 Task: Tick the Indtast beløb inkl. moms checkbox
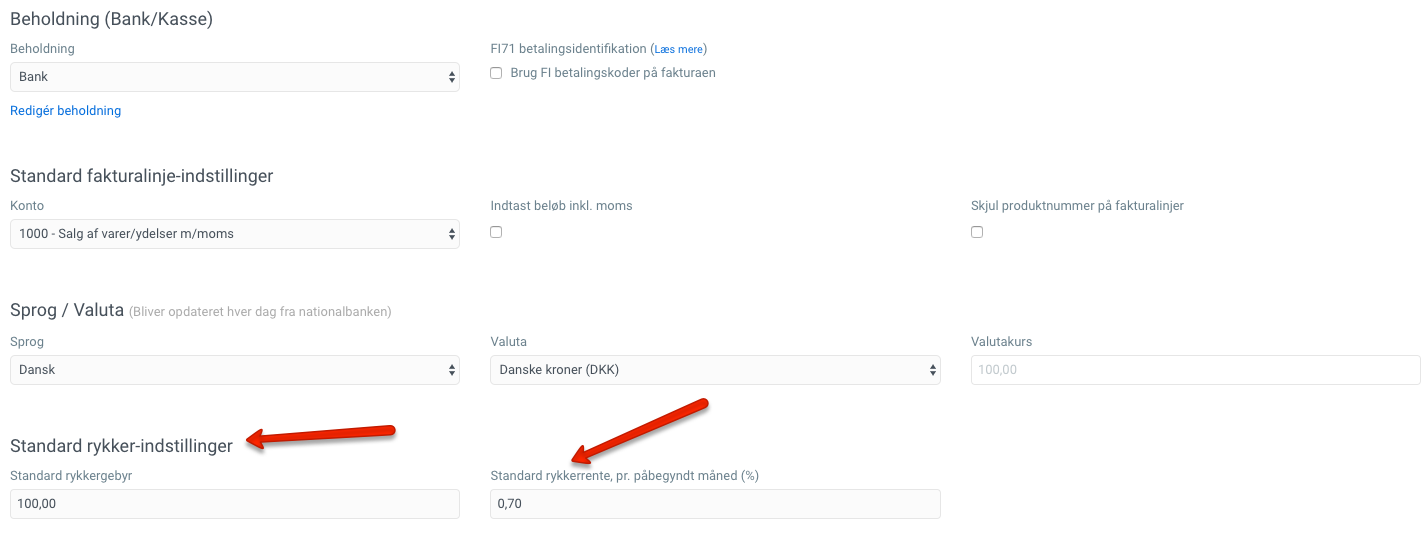point(496,232)
